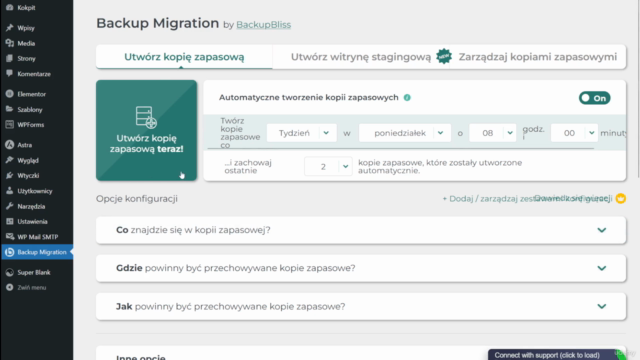This screenshot has height=360, width=640.
Task: Open the poniedziałek weekday dropdown
Action: tap(404, 133)
